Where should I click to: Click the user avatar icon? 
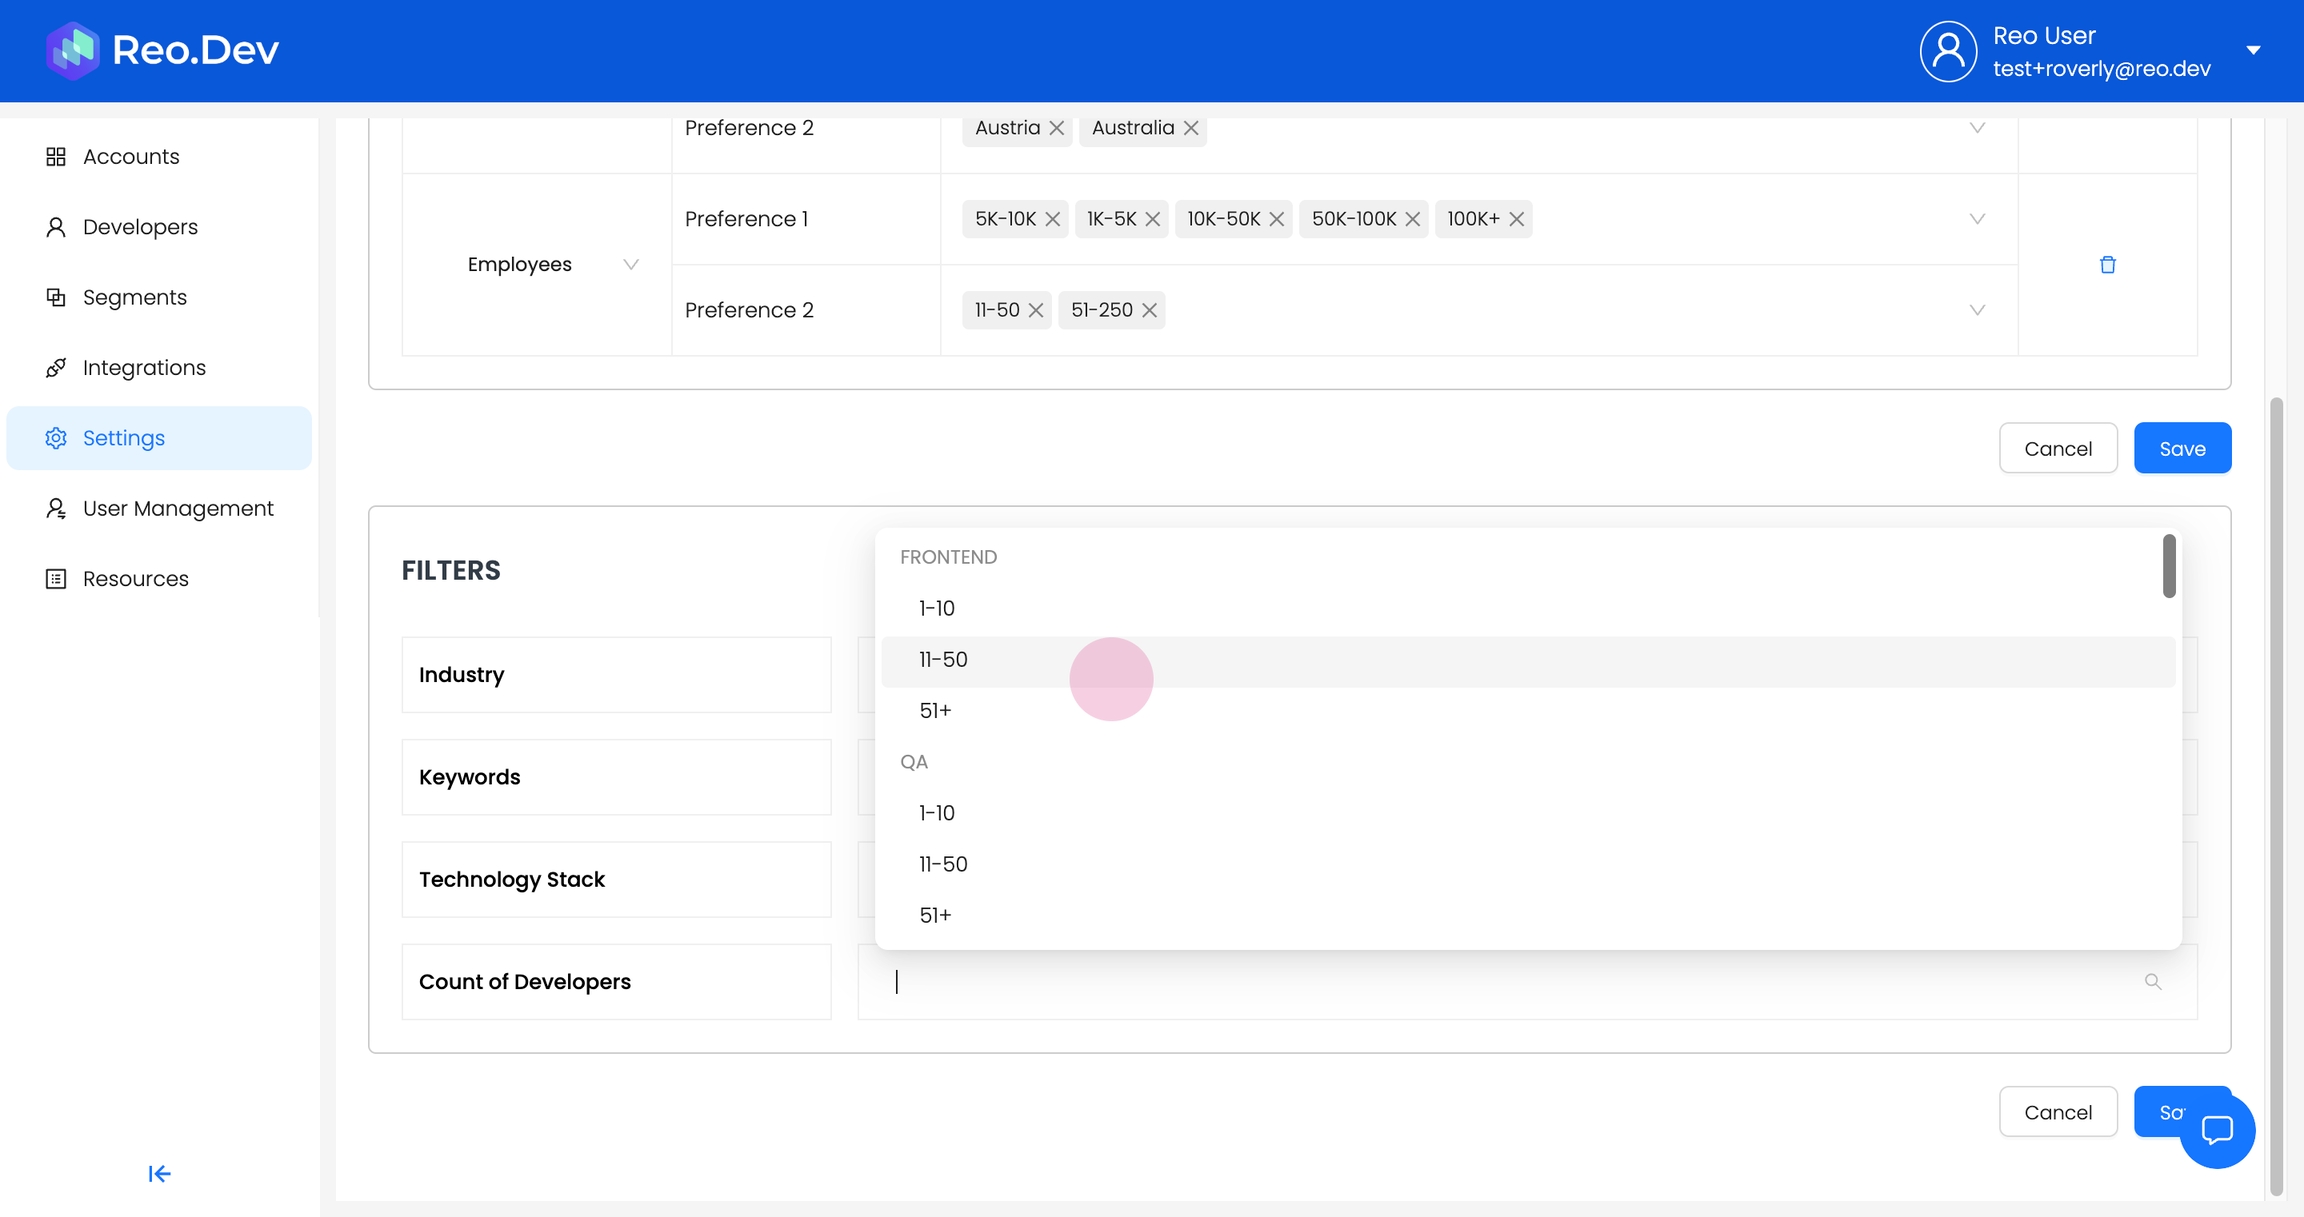1947,51
